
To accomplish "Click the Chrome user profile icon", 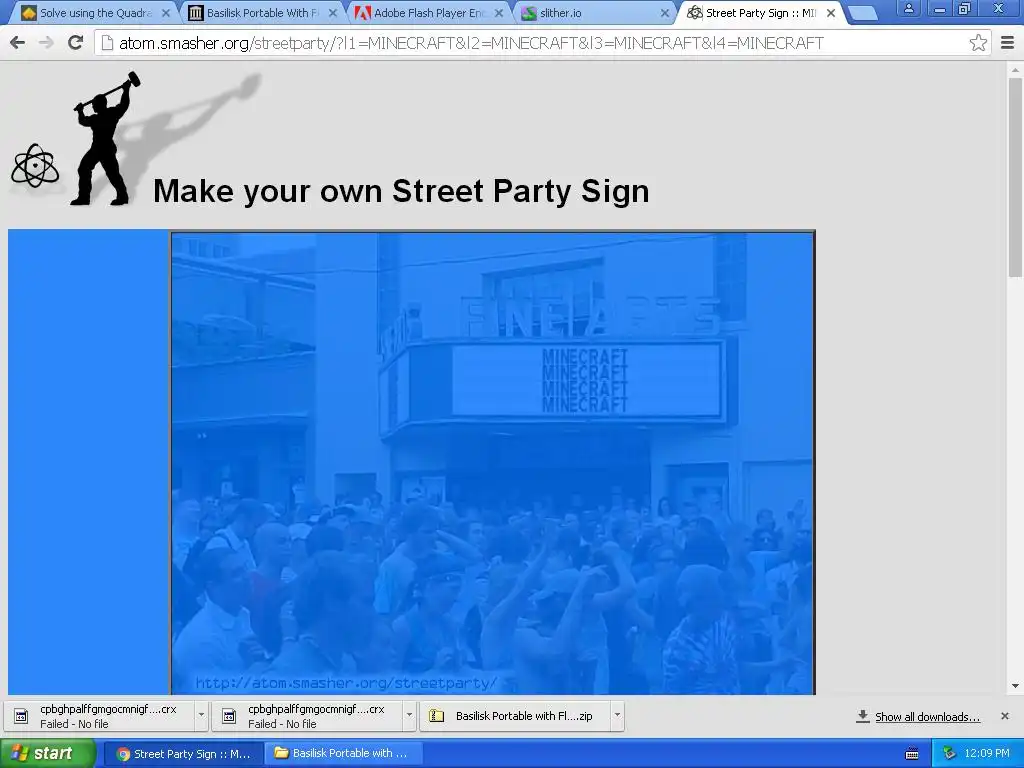I will tap(908, 8).
